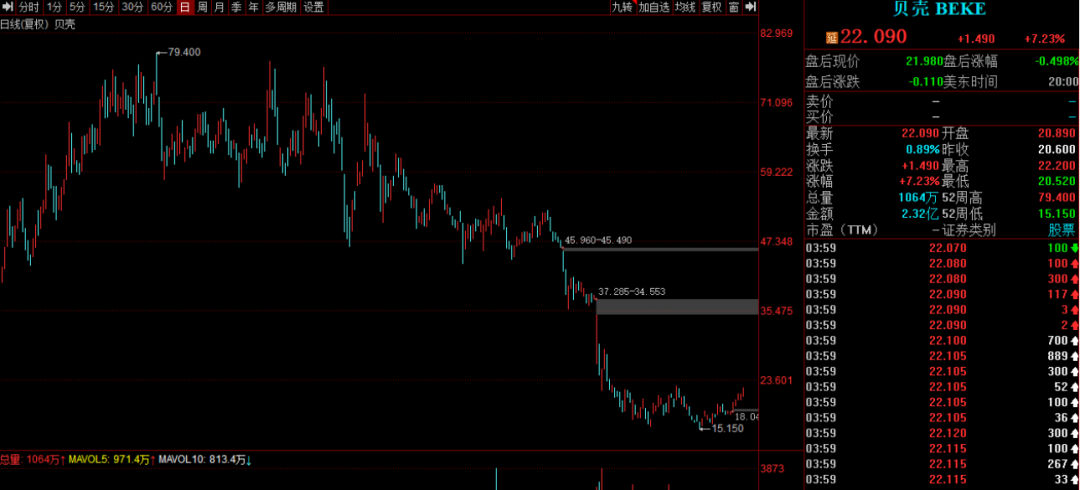1080x490 pixels.
Task: Select the 1分 period tab
Action: (x=54, y=8)
